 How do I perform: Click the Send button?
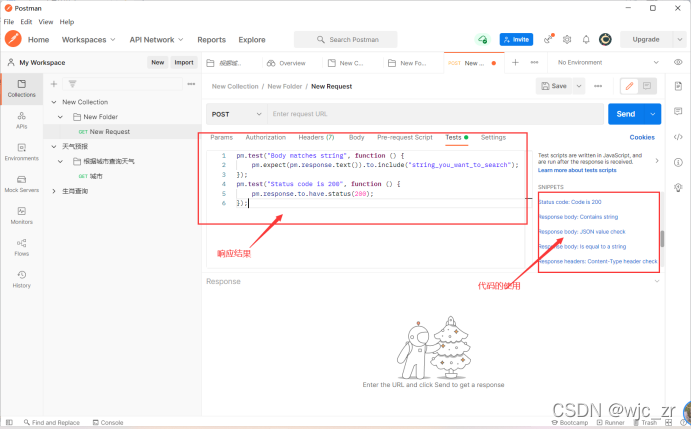tap(626, 114)
